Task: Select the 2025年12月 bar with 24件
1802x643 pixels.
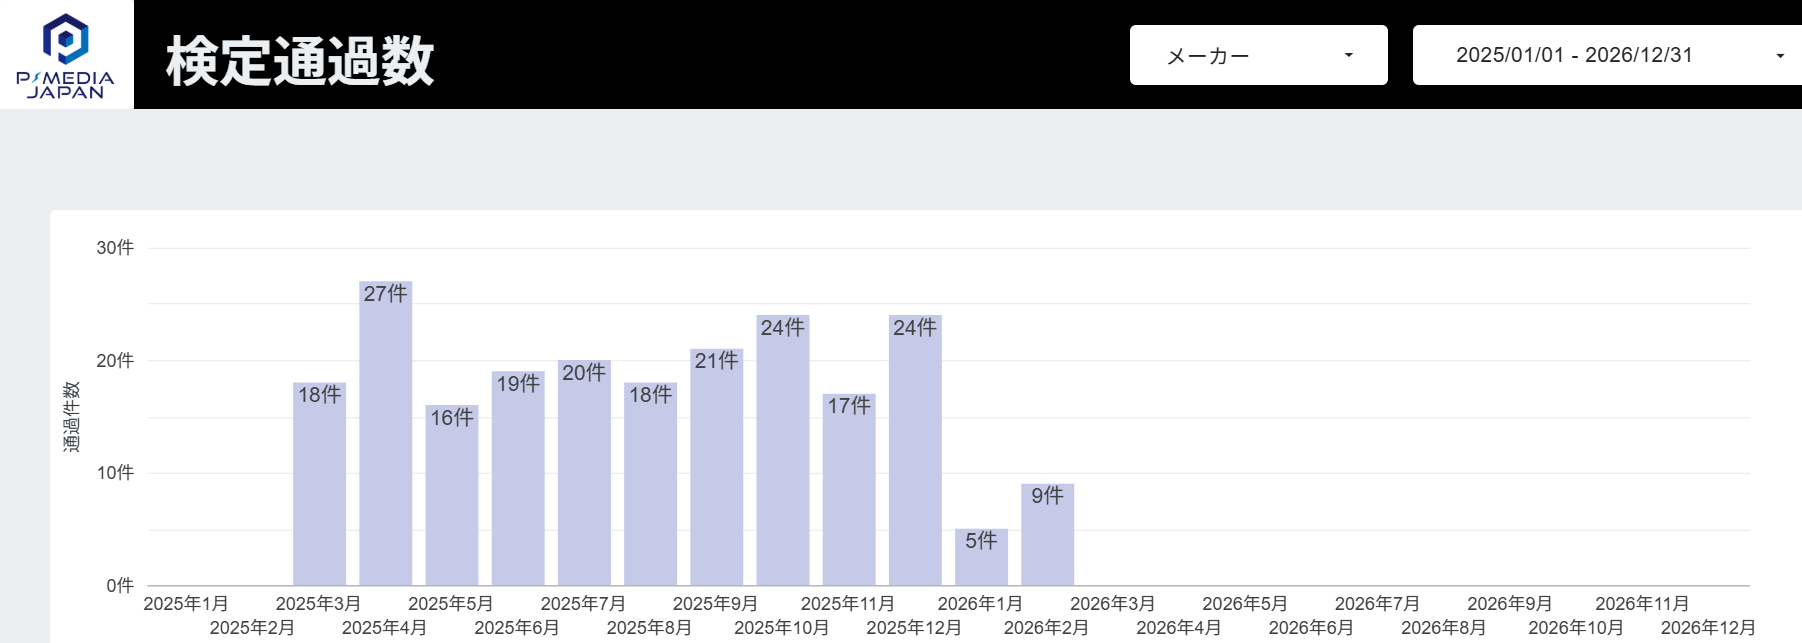Action: pyautogui.click(x=915, y=455)
